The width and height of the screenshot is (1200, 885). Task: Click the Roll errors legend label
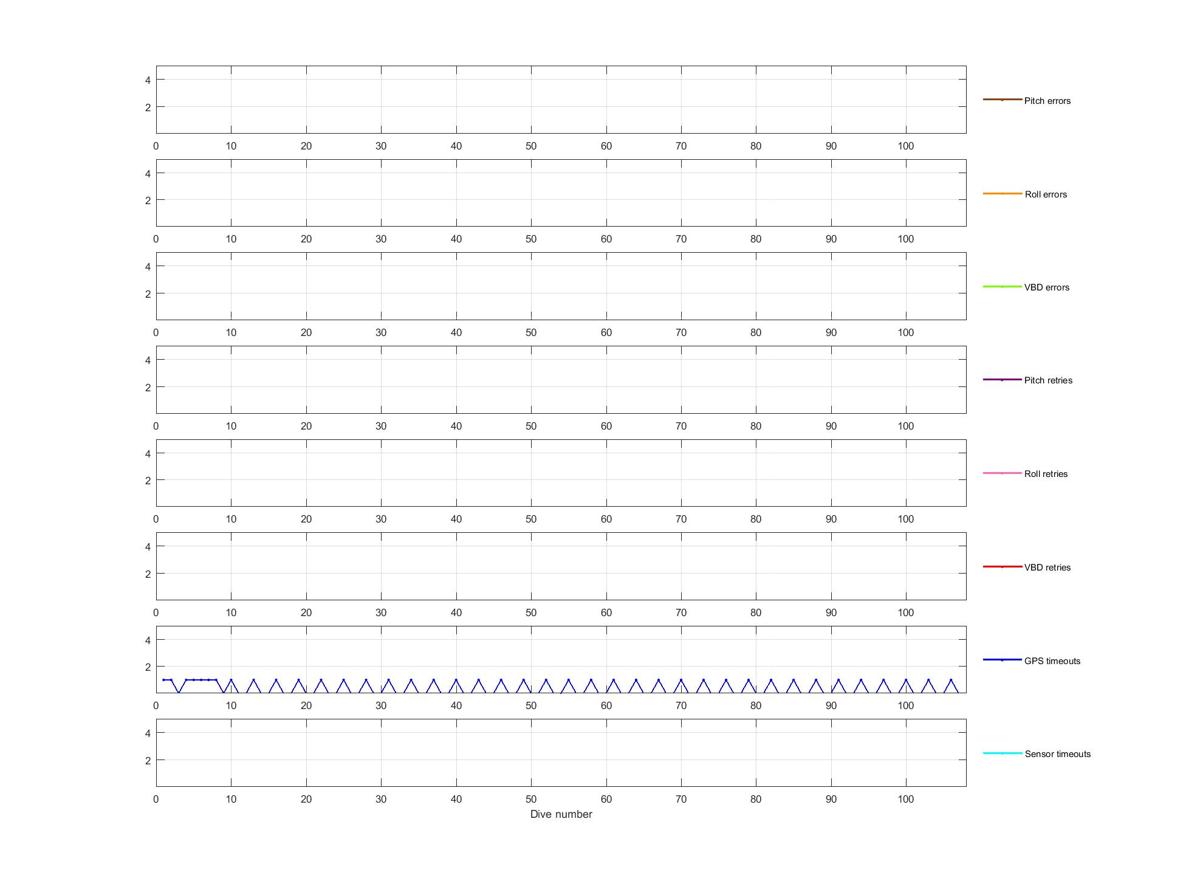pos(1046,194)
